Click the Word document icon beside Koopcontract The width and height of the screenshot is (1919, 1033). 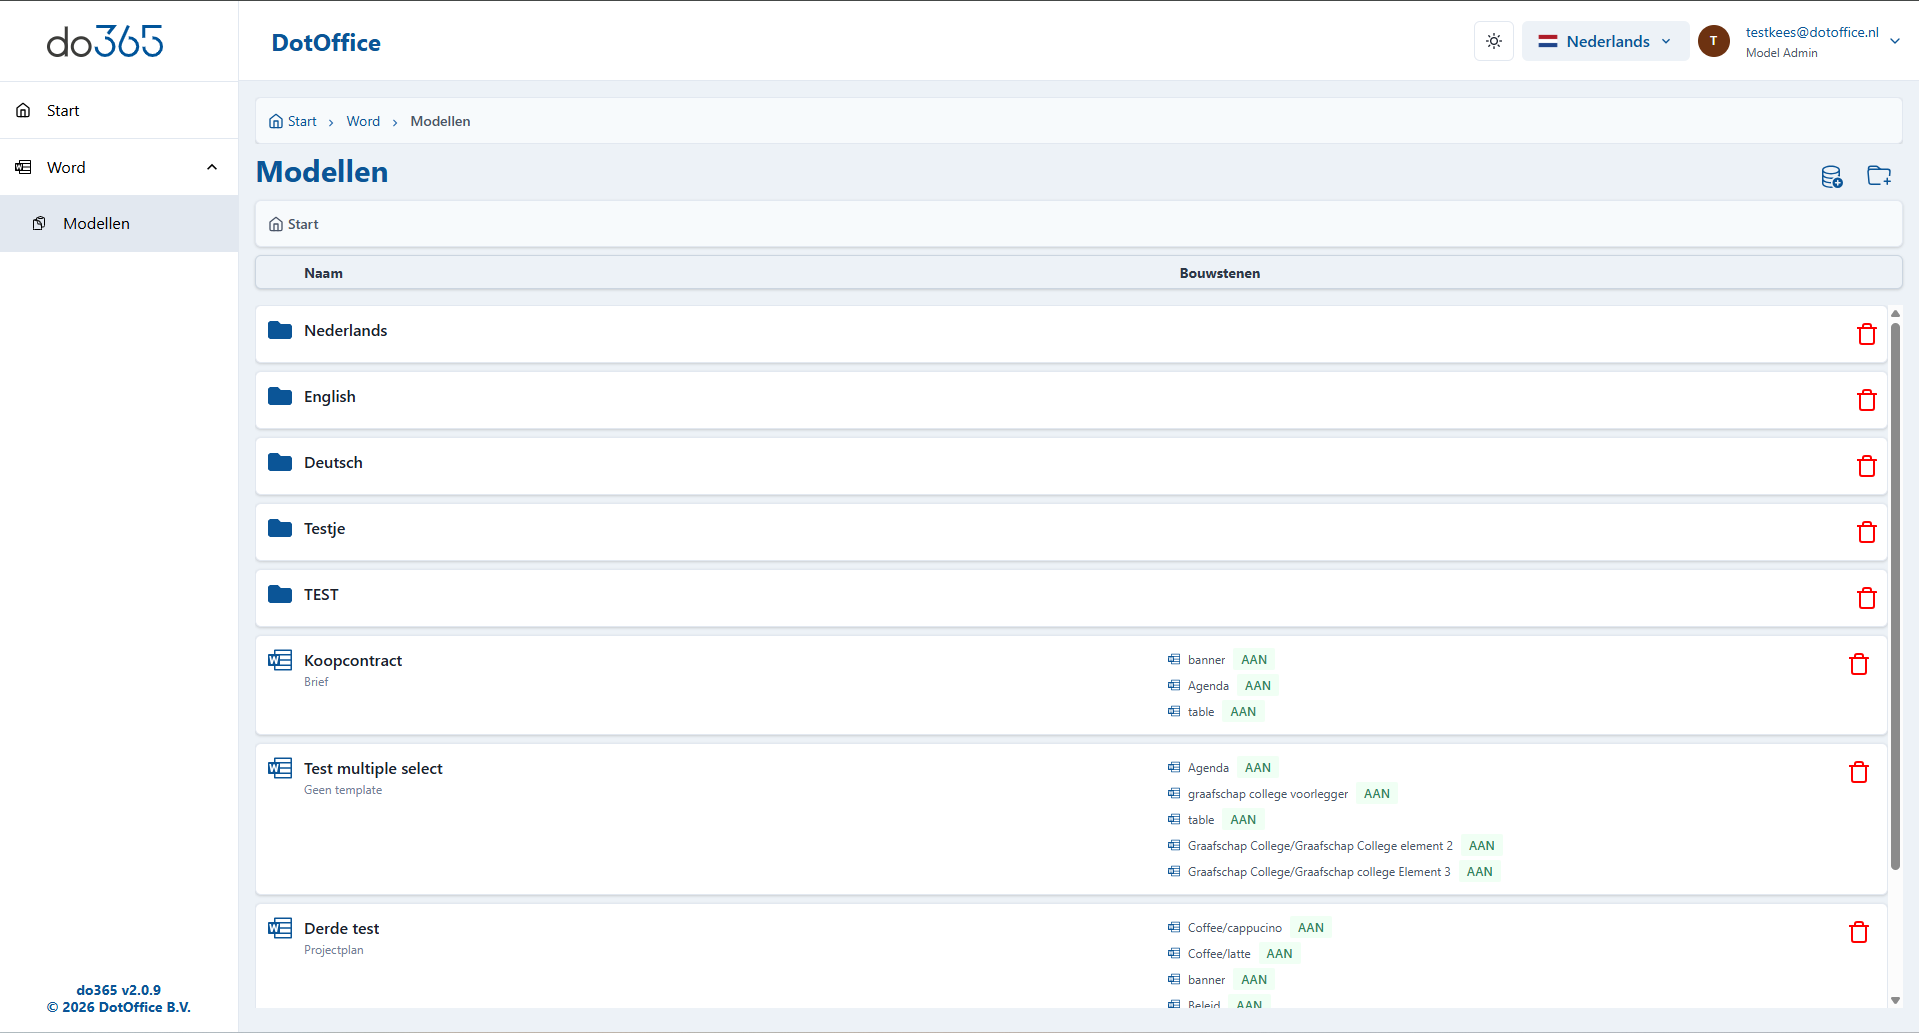pos(280,660)
